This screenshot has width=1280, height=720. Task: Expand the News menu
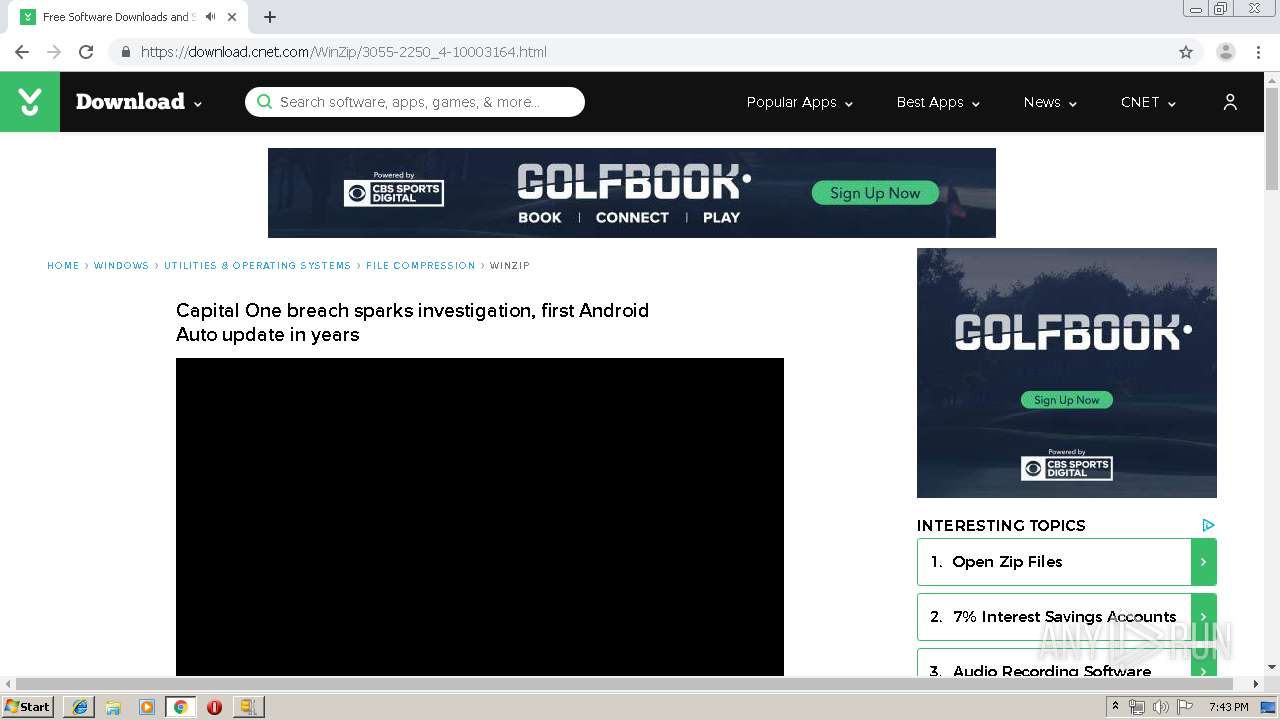coord(1050,102)
